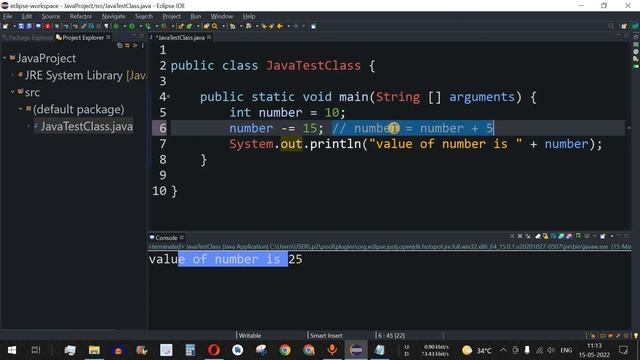Select the JavaTestClass.java editor tab
The image size is (640, 360).
[179, 38]
